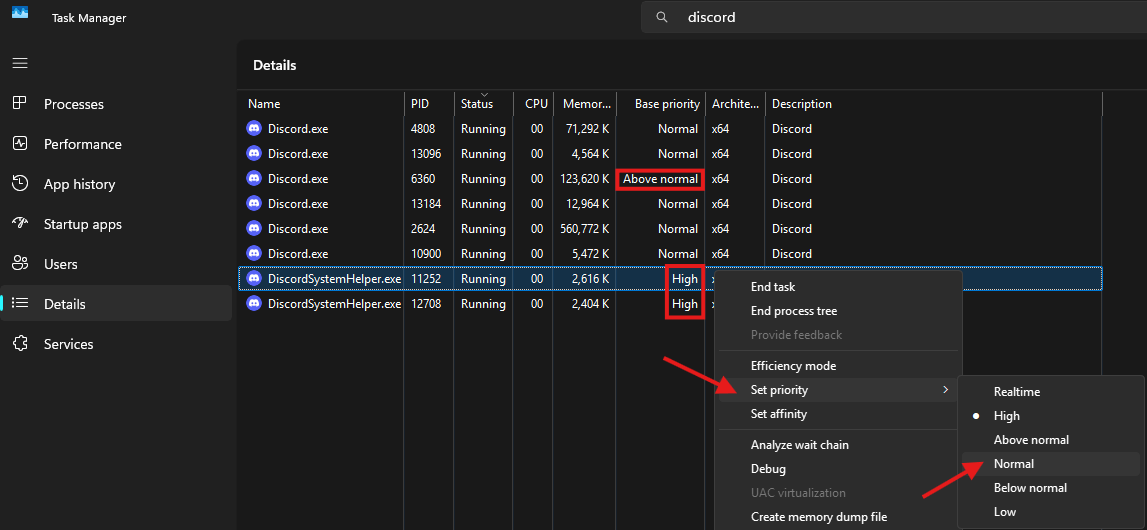
Task: Choose Create memory dump file
Action: point(838,517)
